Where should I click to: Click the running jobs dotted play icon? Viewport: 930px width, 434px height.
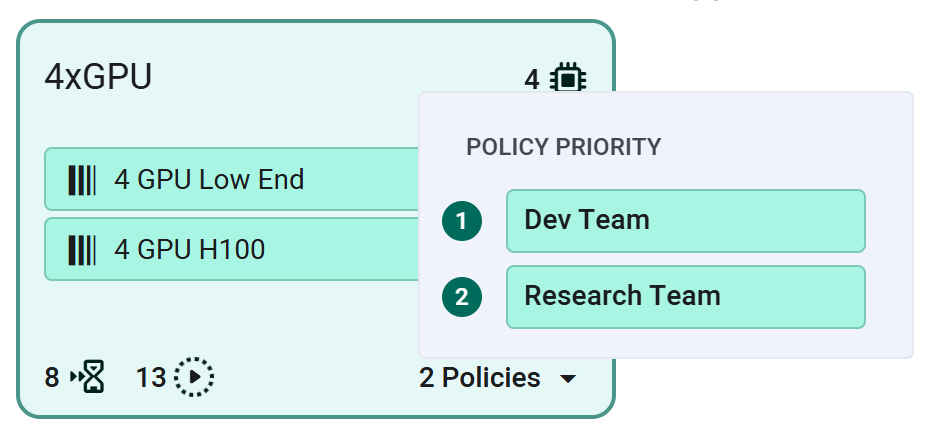coord(194,378)
